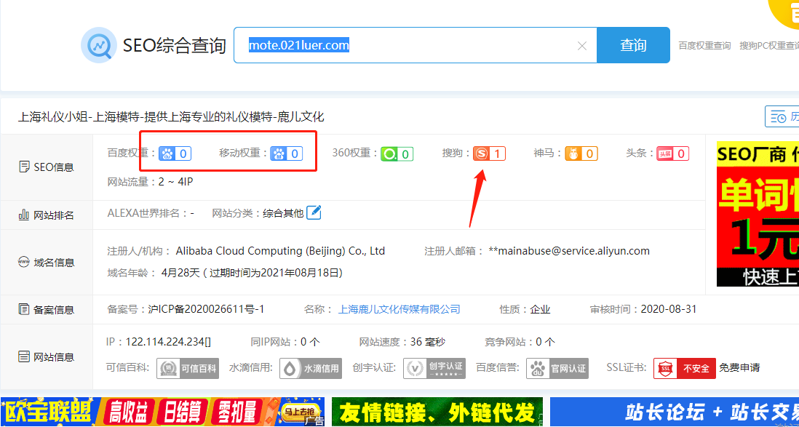
Task: Click the SEO综合查询 magnifier logo icon
Action: (99, 45)
